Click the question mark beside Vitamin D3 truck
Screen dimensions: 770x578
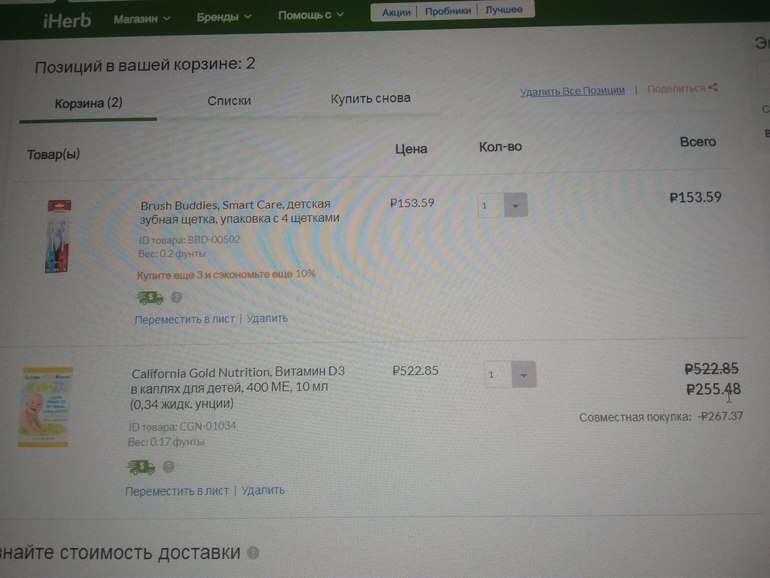click(168, 467)
